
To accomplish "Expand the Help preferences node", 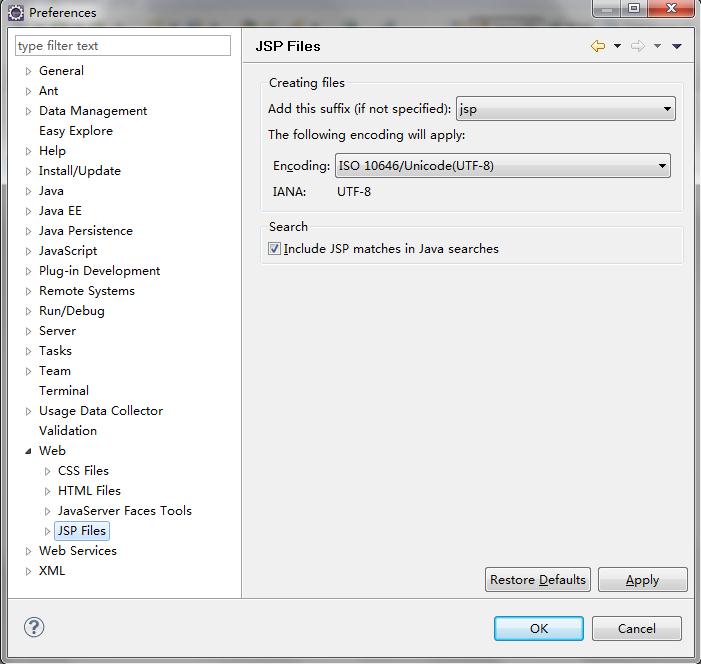I will pos(28,151).
